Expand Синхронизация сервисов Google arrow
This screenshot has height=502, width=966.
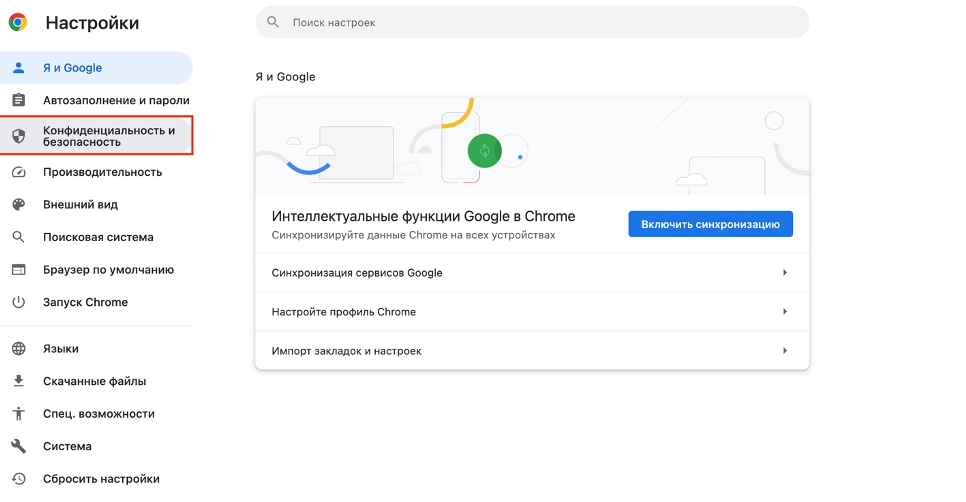785,273
